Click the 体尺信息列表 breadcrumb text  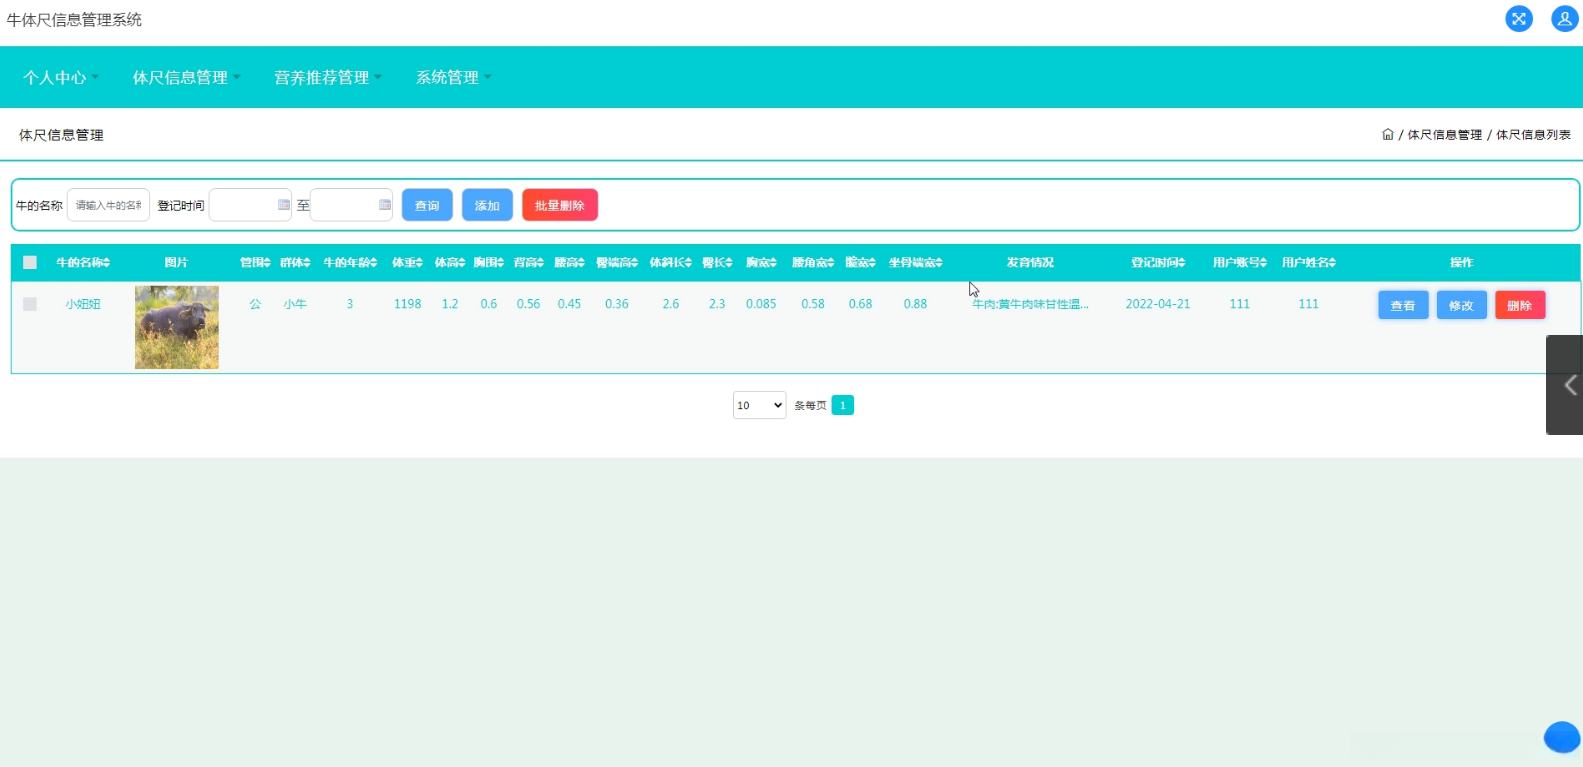tap(1533, 135)
